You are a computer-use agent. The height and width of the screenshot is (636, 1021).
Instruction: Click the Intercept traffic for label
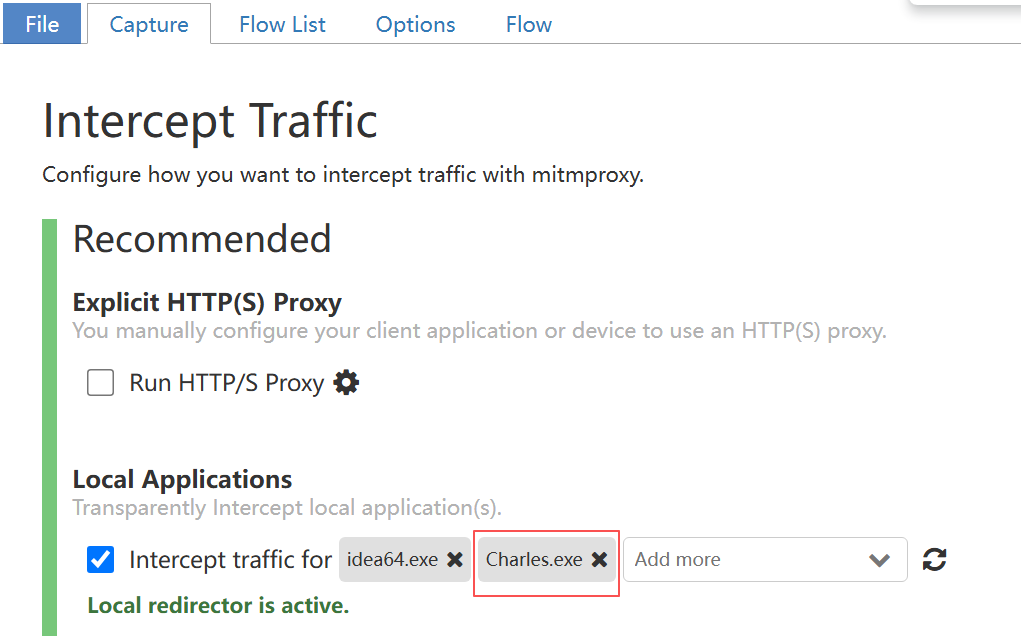pyautogui.click(x=231, y=560)
